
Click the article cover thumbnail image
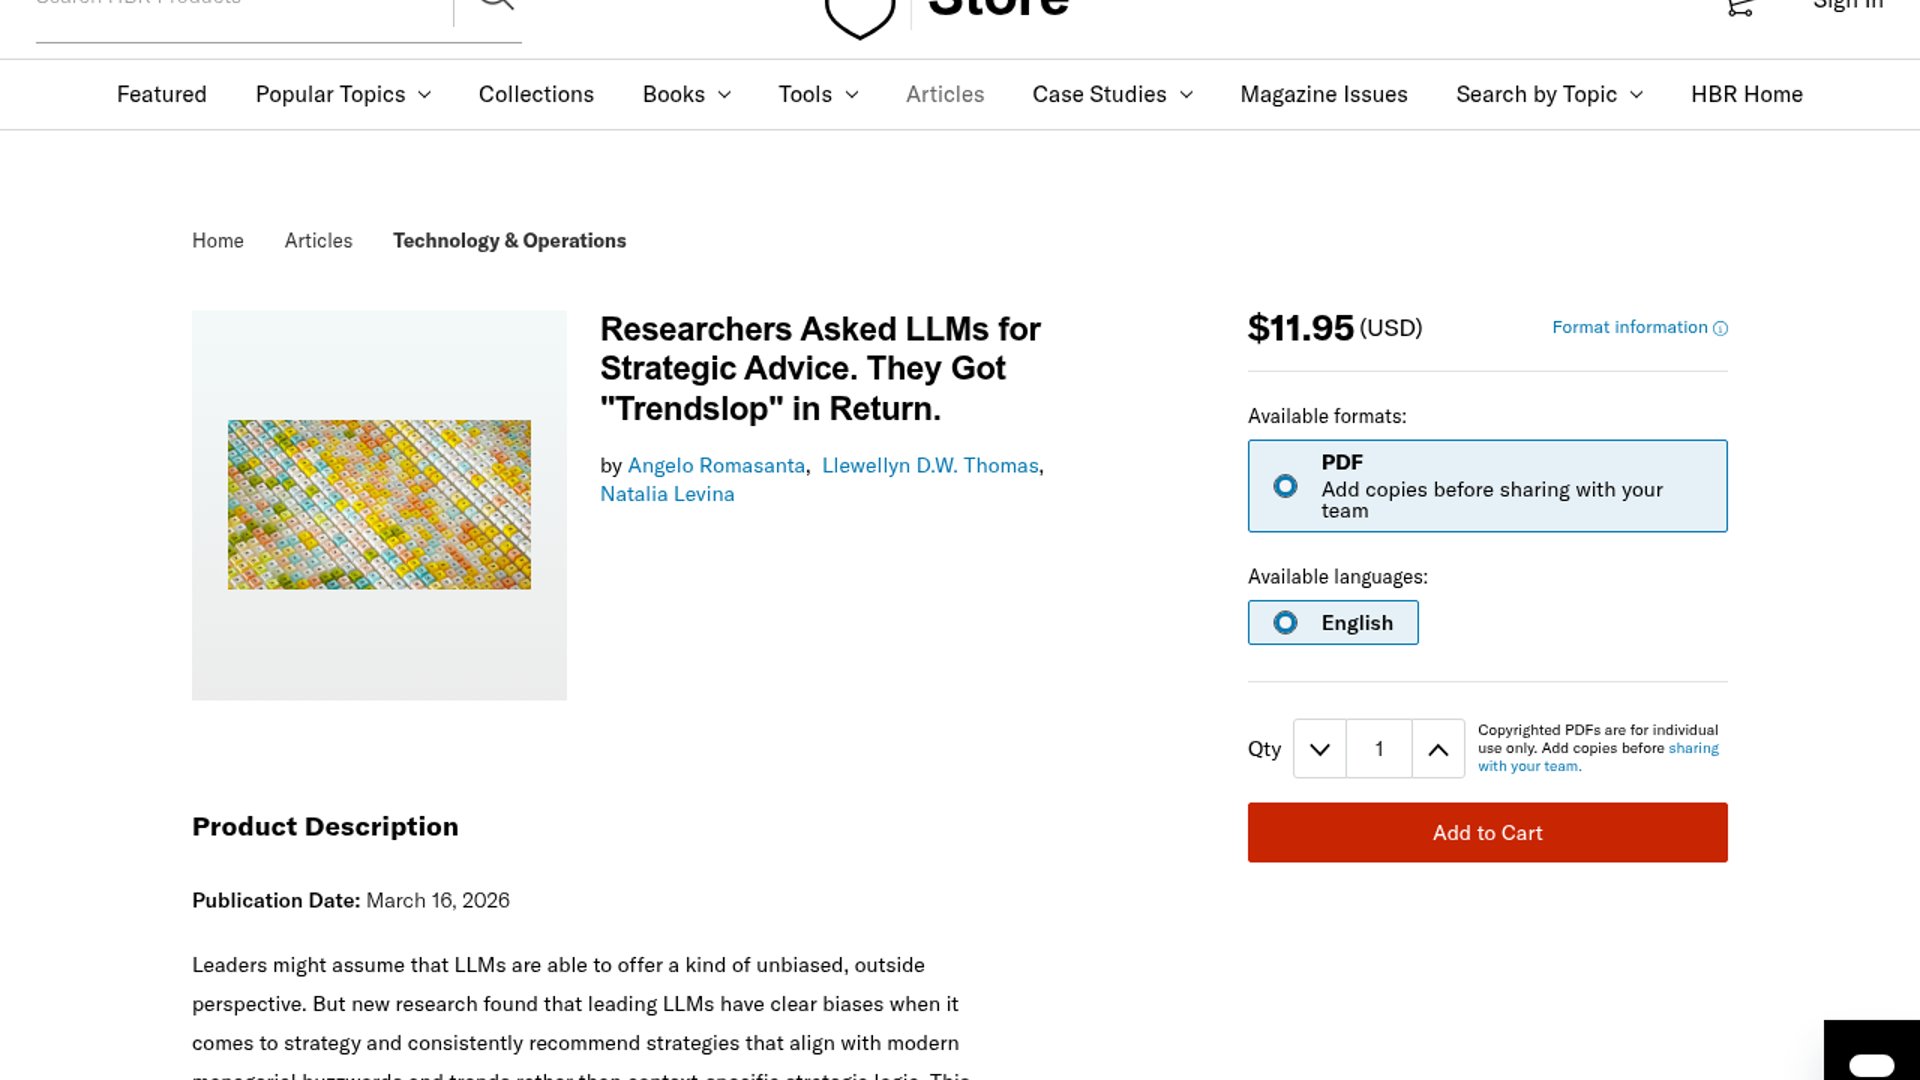point(379,504)
